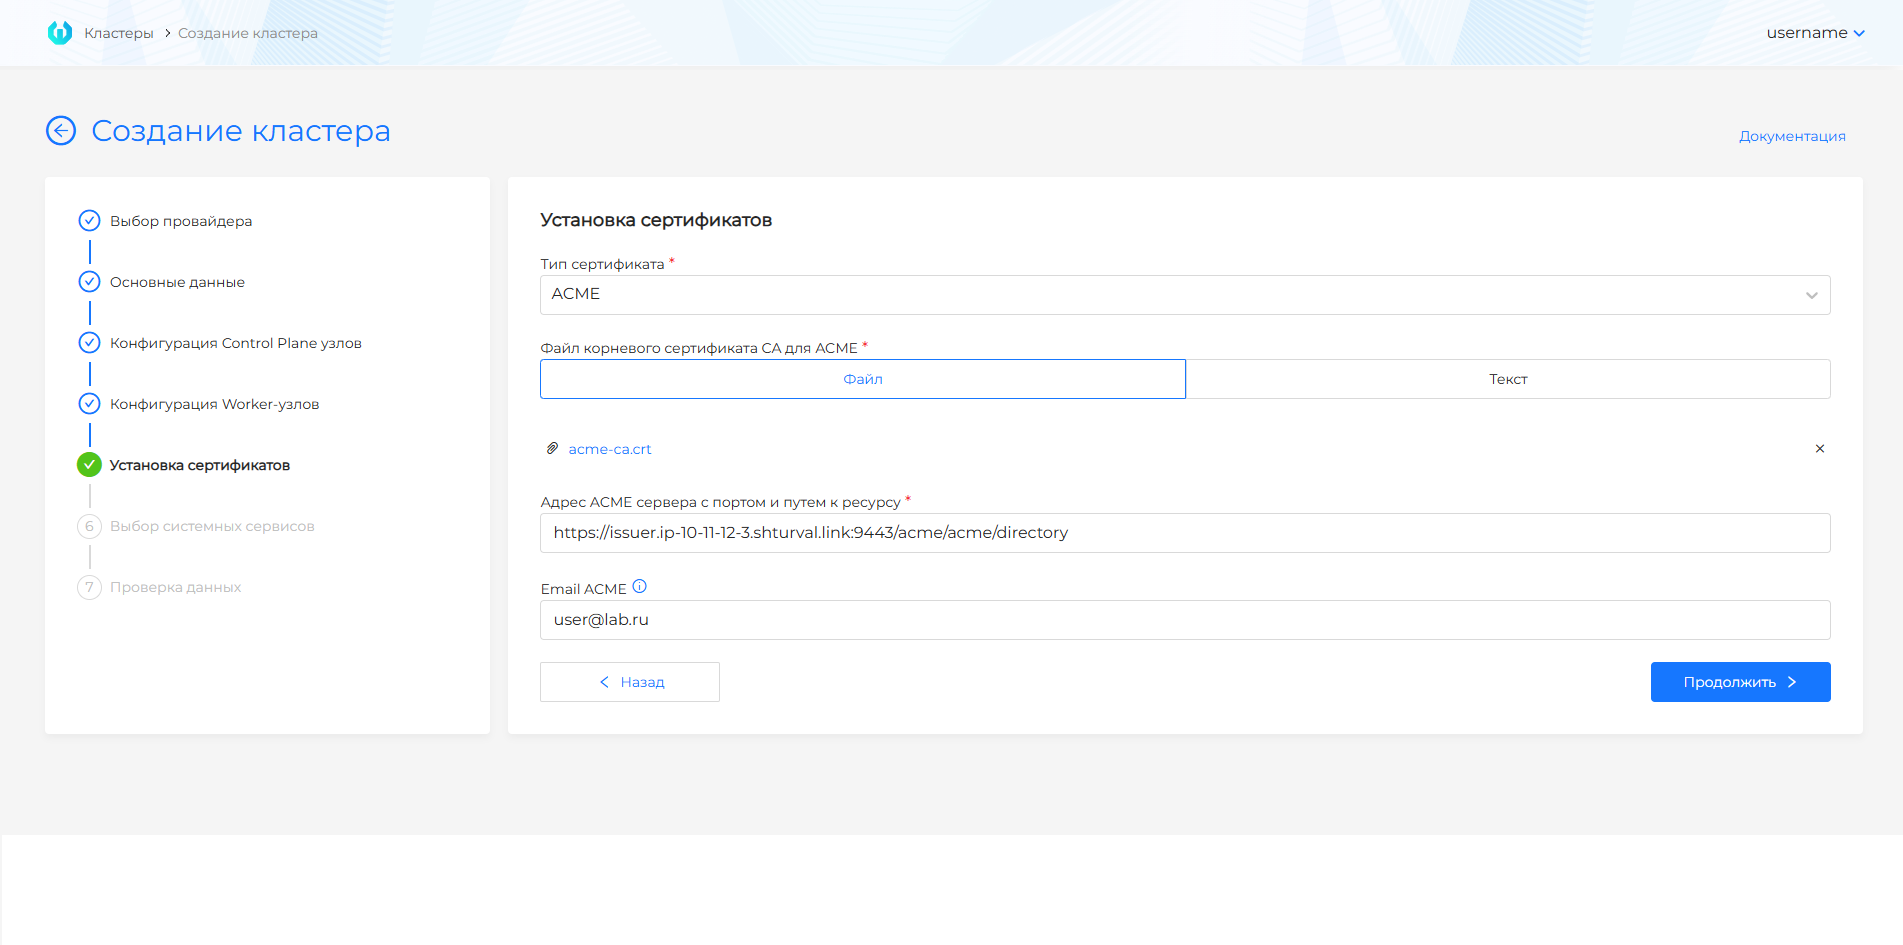
Task: Open the Тип сертификата dropdown
Action: (1184, 295)
